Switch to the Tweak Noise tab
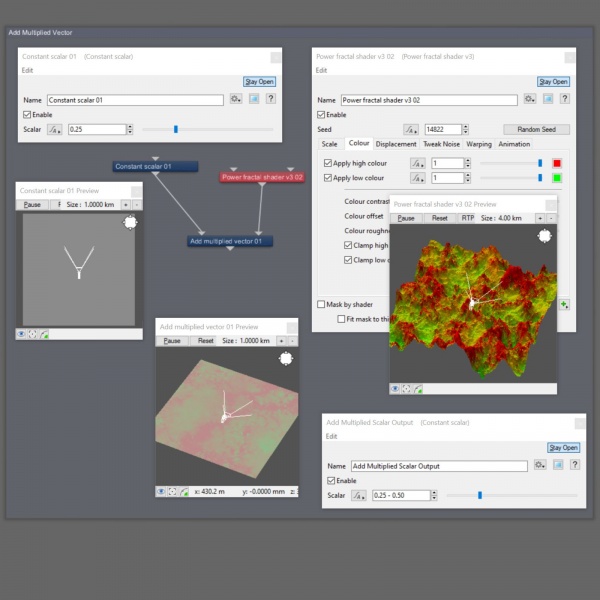This screenshot has height=600, width=600. (441, 144)
